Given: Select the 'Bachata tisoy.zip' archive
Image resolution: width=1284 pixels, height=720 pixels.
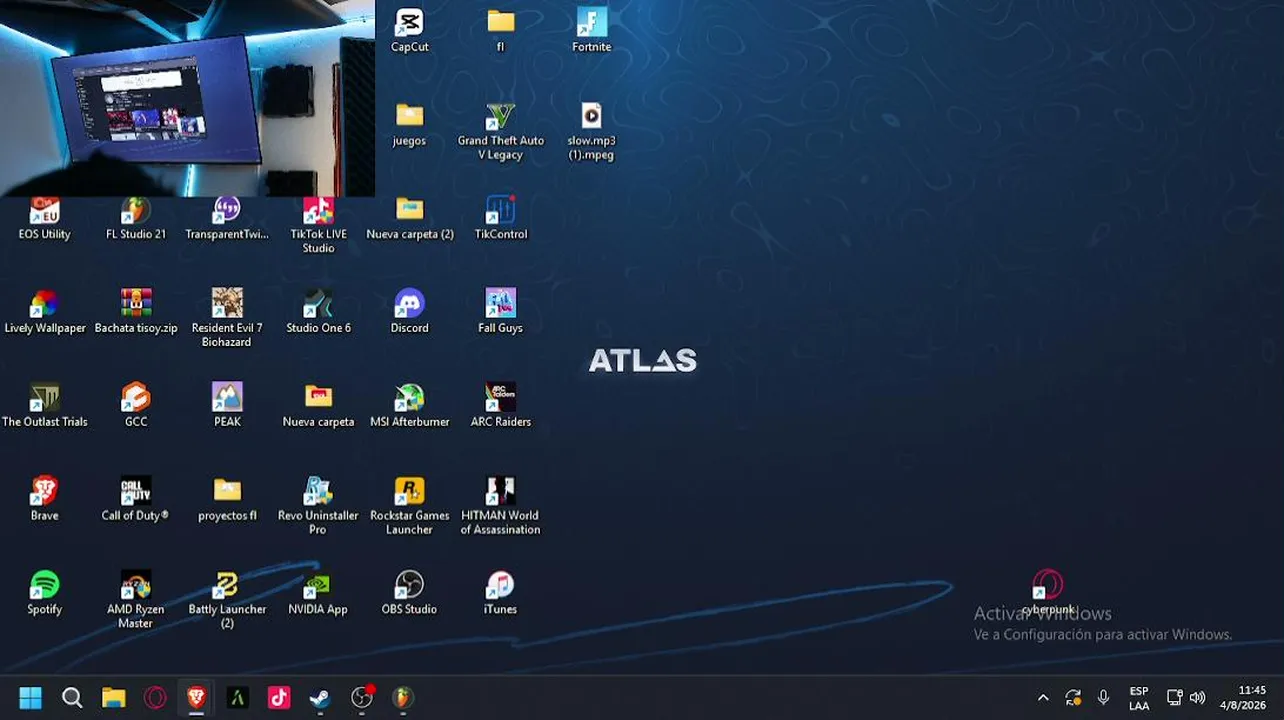Looking at the screenshot, I should pos(136,312).
